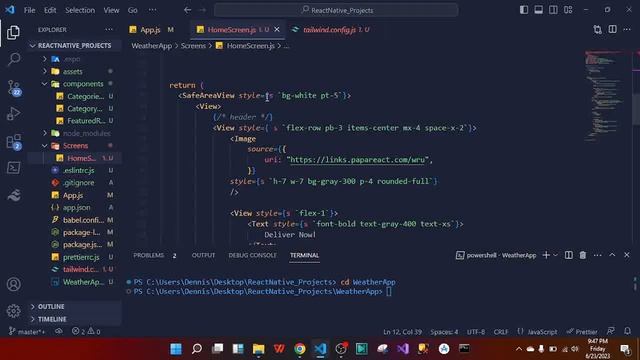Screen dimensions: 640x360
Task: Open the Manage gear icon
Action: pyautogui.click(x=13, y=311)
